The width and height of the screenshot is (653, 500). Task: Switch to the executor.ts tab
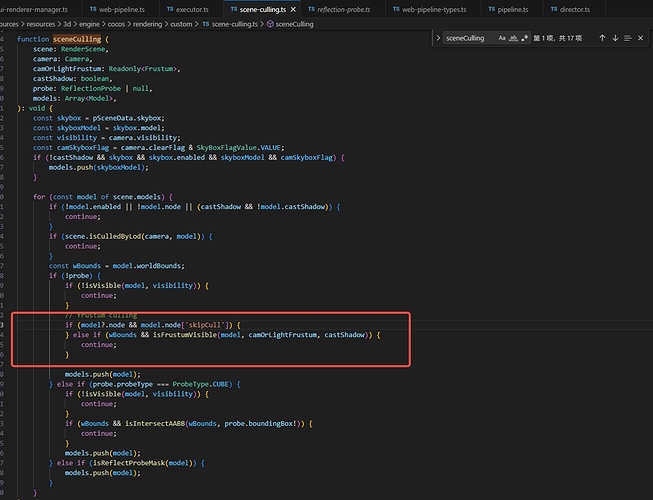191,9
